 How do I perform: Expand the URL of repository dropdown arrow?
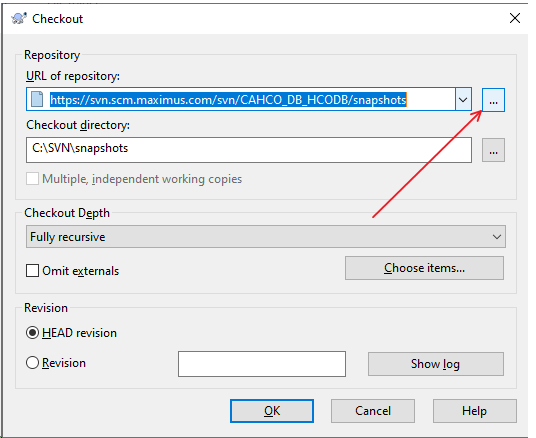[463, 99]
